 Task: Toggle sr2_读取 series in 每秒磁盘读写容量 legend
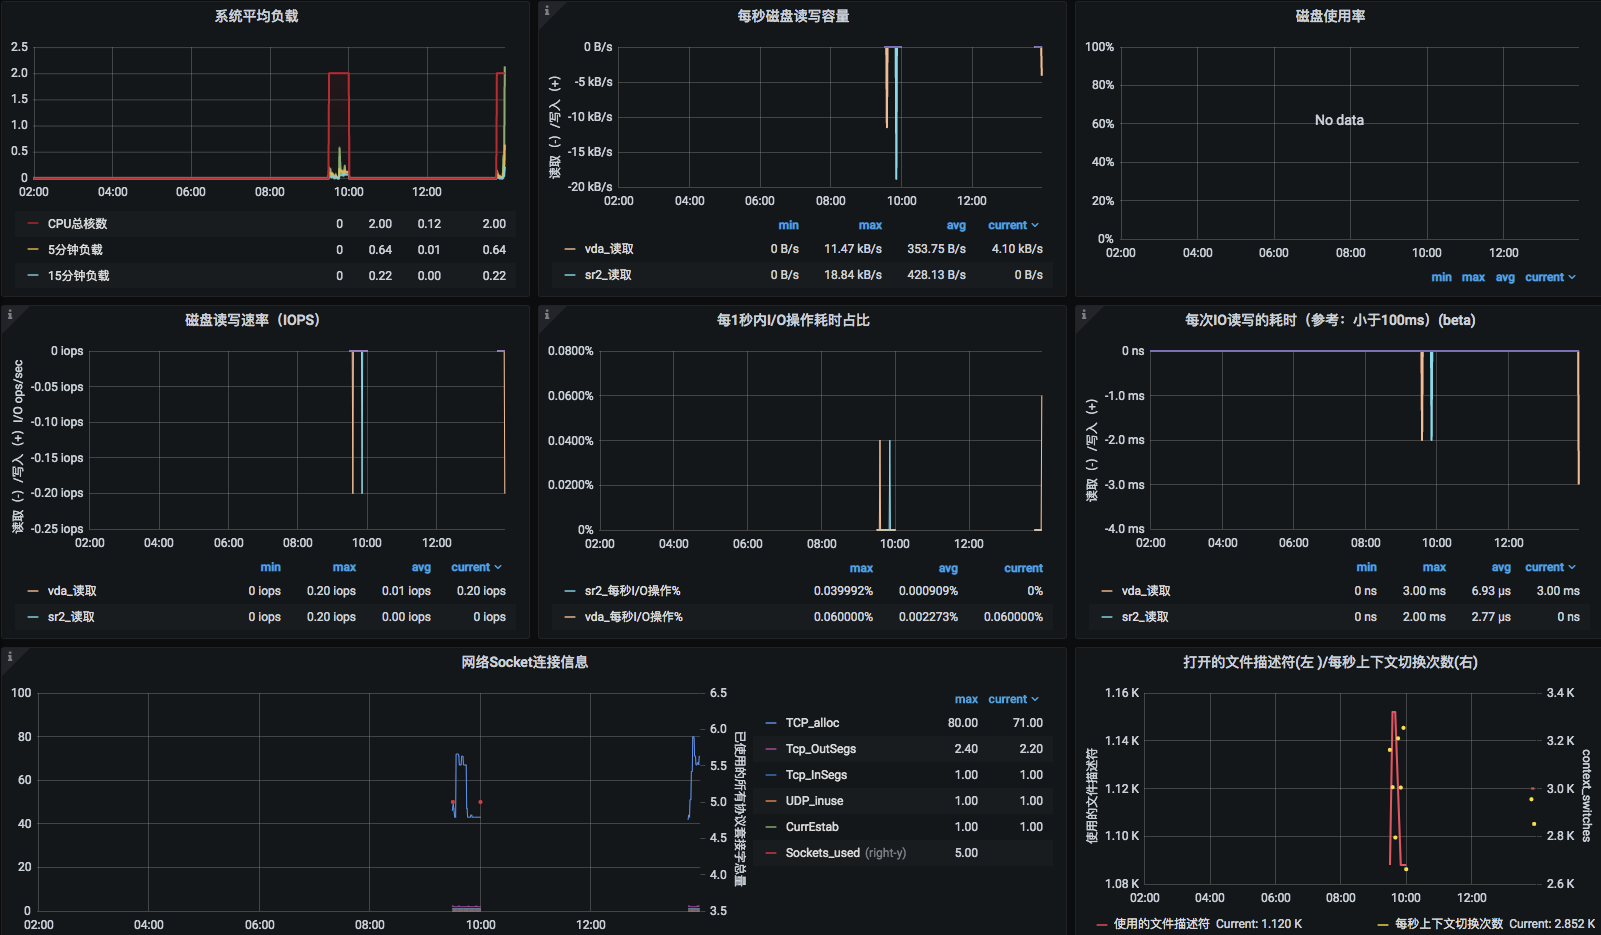tap(608, 275)
